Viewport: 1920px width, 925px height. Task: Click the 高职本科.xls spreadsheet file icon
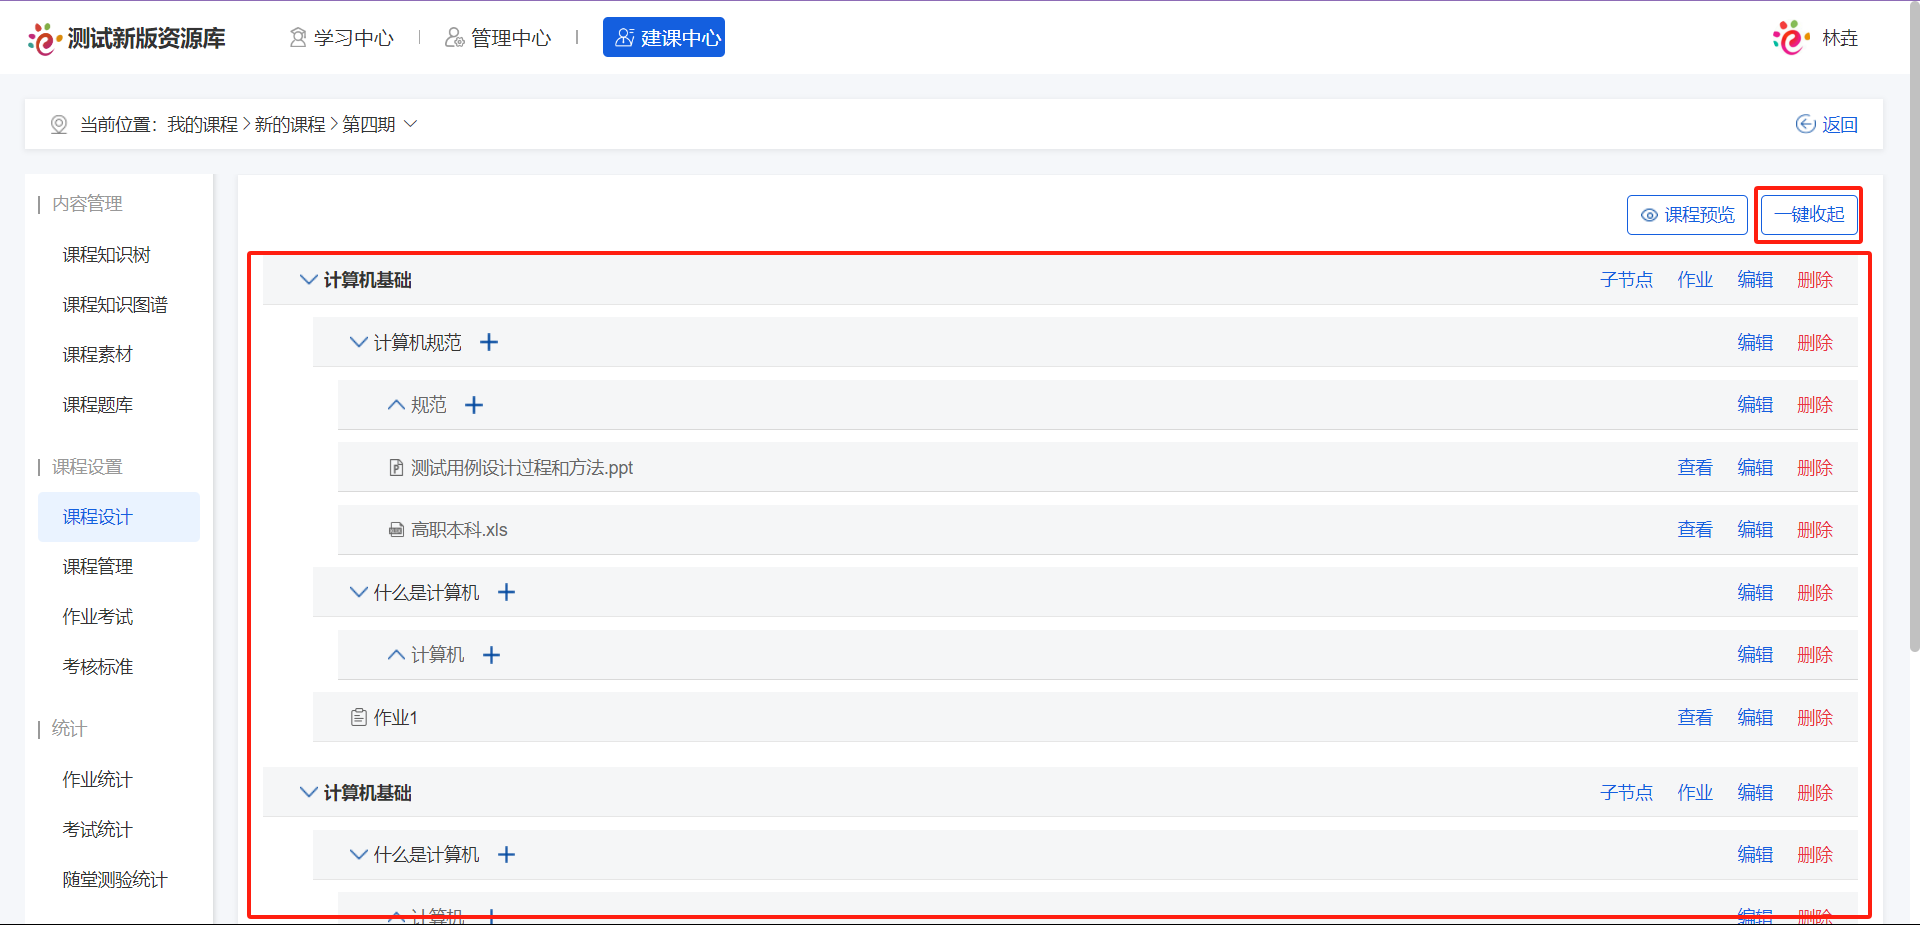396,530
